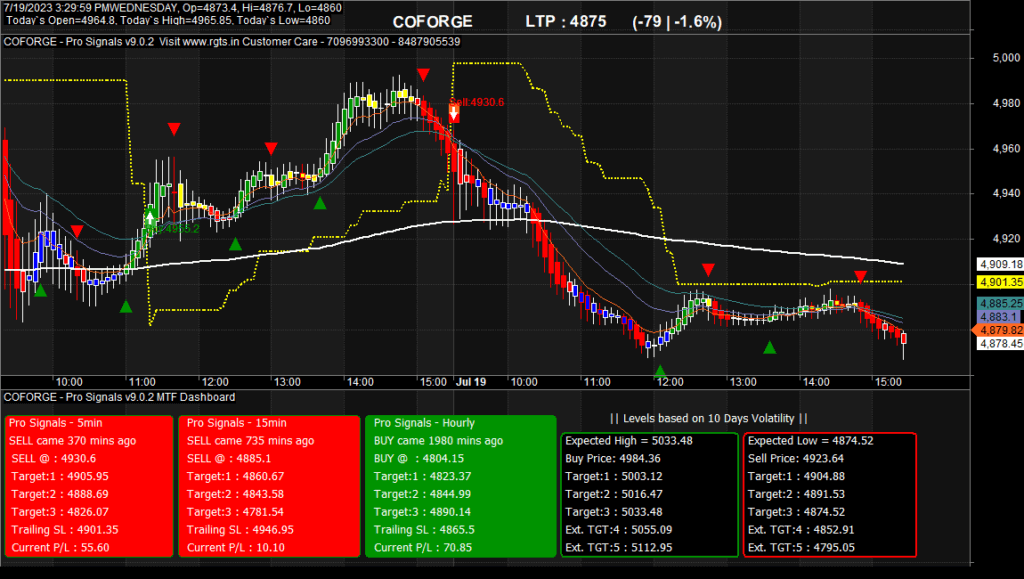The height and width of the screenshot is (579, 1024).
Task: Click 'Buy Price: 4984.36'
Action: (613, 458)
